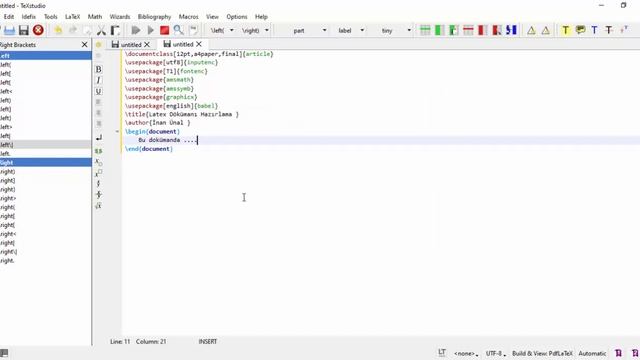Screen dimensions: 640x360
Task: Click the highlighted right group header row
Action: click(46, 162)
